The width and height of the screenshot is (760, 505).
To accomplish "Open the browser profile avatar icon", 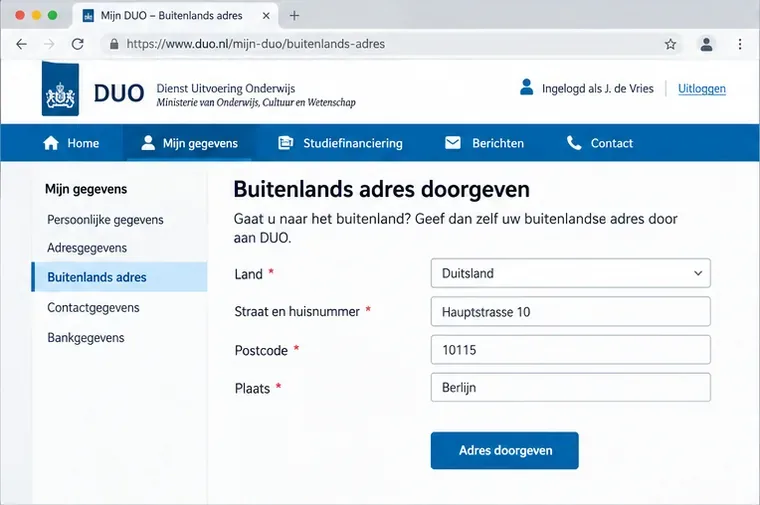I will 706,44.
